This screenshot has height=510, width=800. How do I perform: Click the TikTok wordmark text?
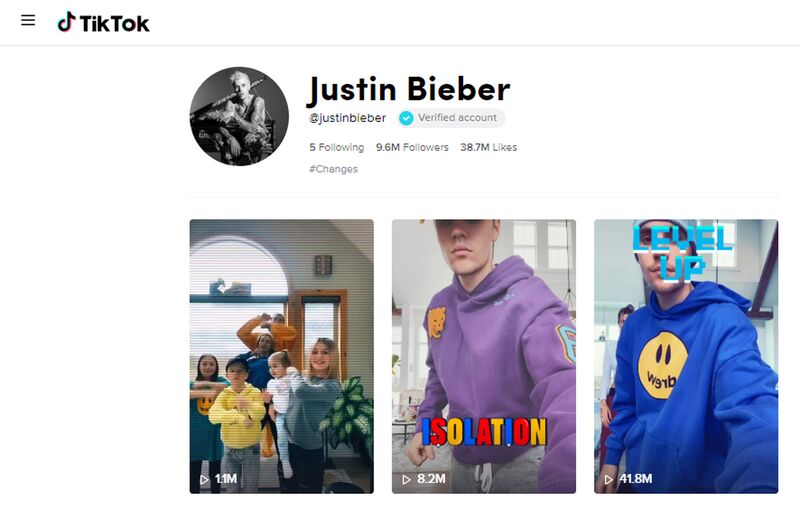(114, 23)
